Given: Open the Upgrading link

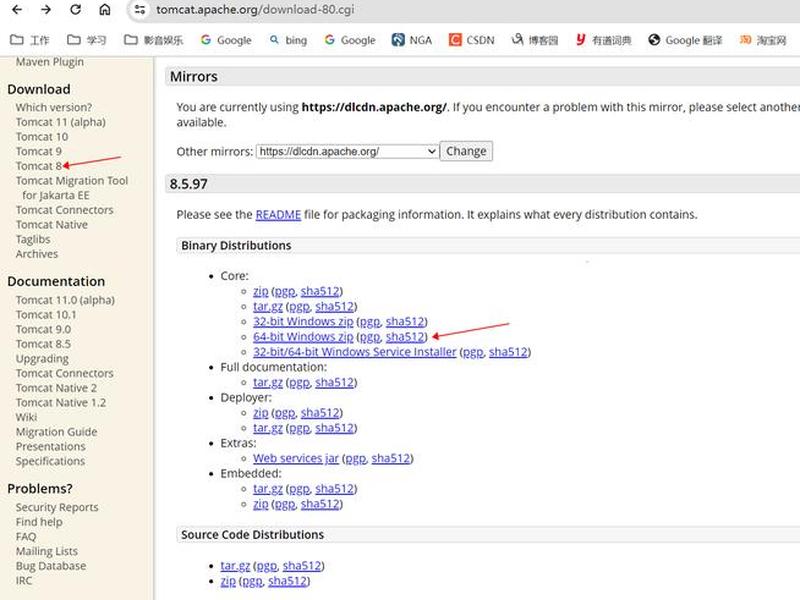Looking at the screenshot, I should [42, 359].
